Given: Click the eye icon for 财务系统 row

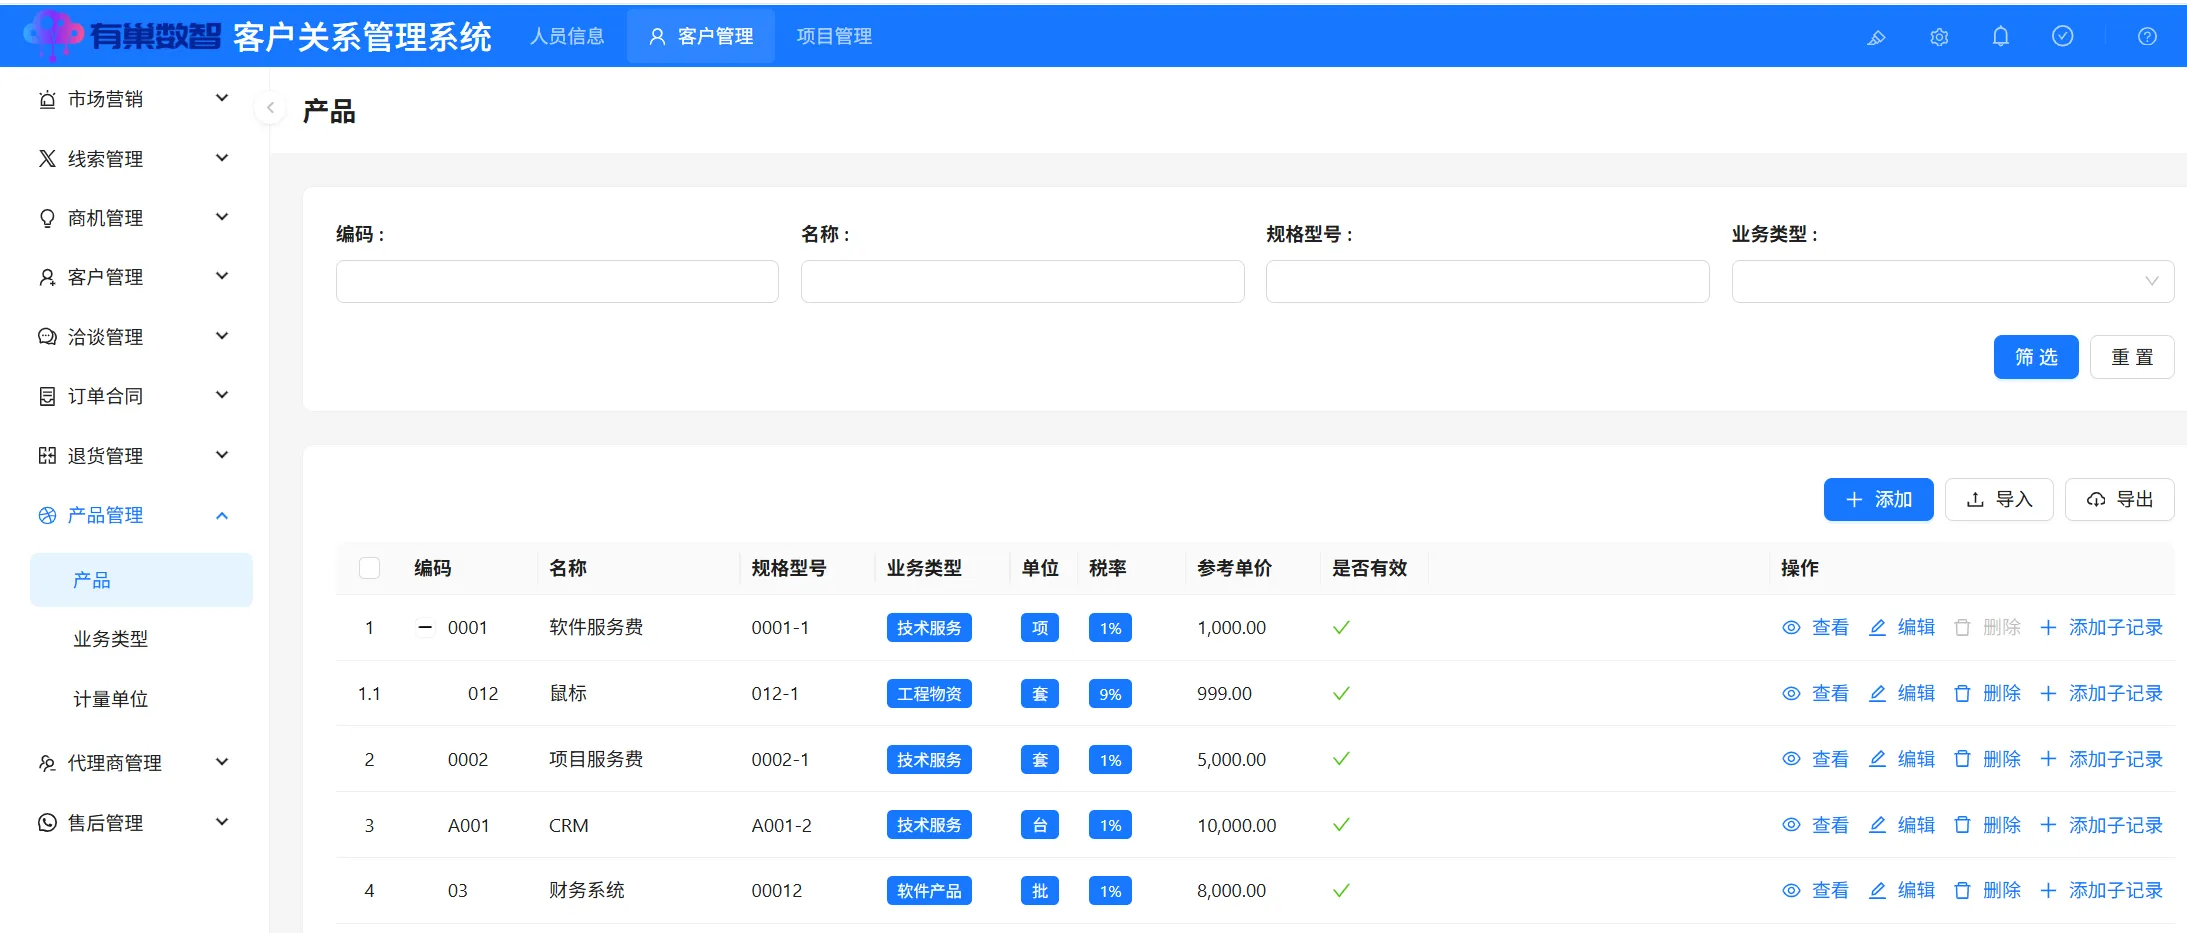Looking at the screenshot, I should [x=1791, y=890].
